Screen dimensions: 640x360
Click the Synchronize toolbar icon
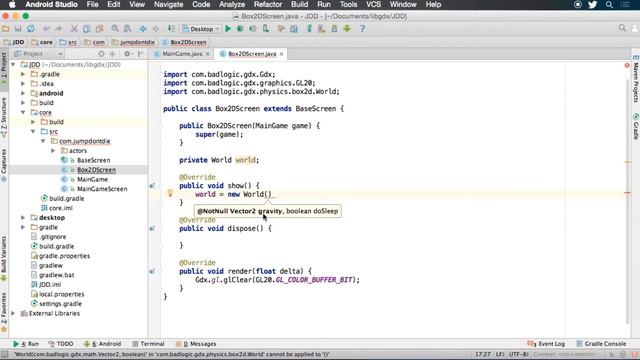tap(31, 29)
